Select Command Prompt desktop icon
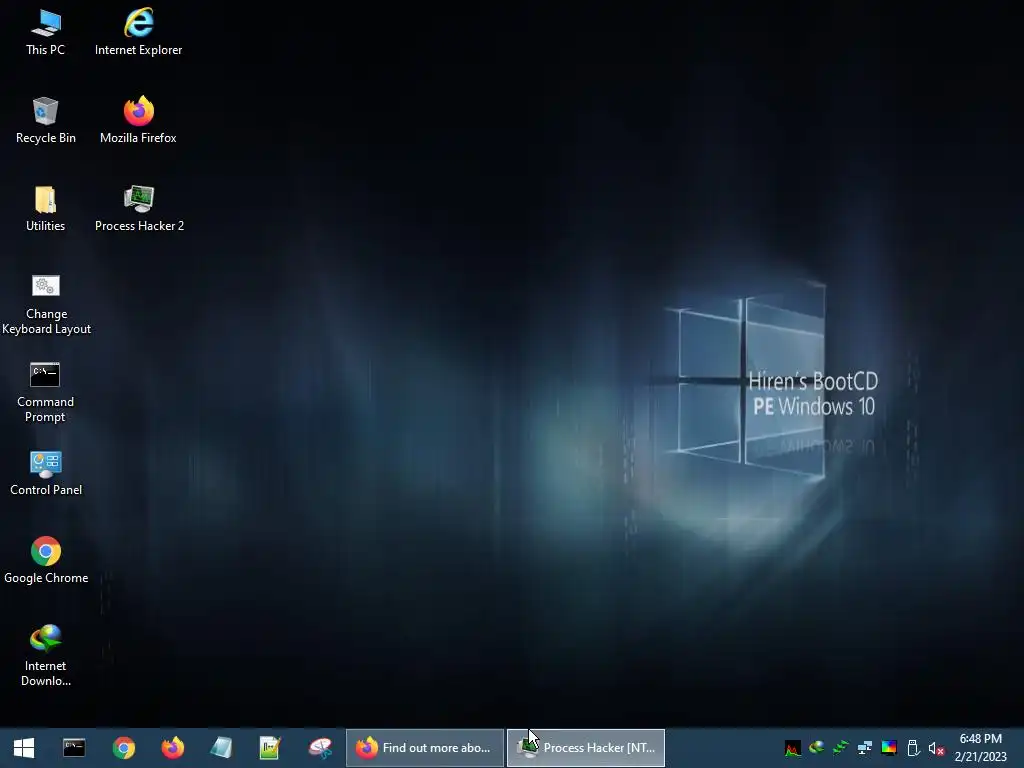1024x768 pixels. pos(45,392)
